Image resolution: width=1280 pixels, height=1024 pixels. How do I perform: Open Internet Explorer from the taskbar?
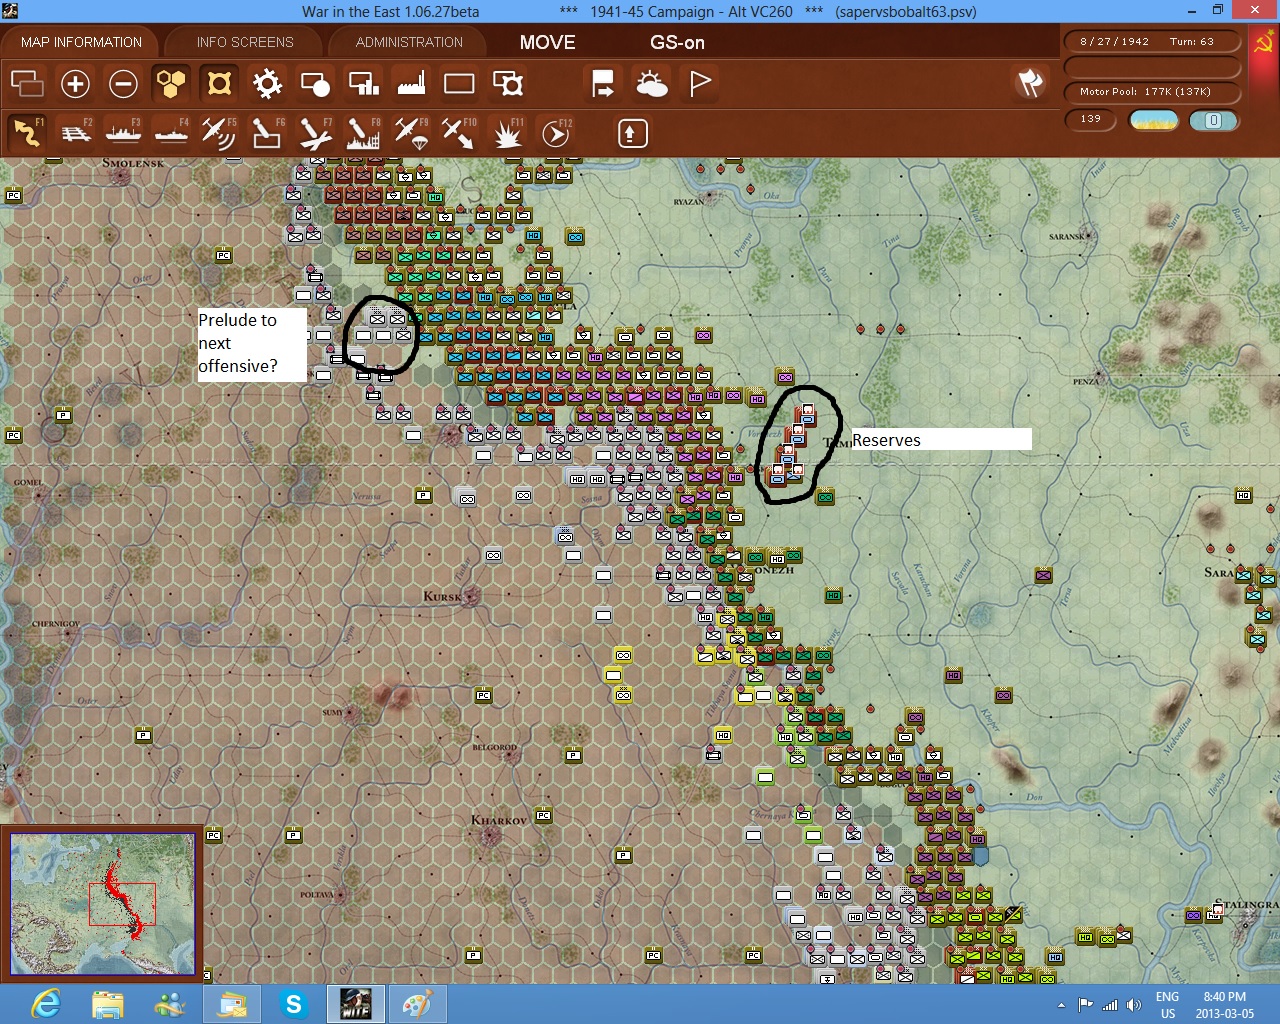point(46,1004)
